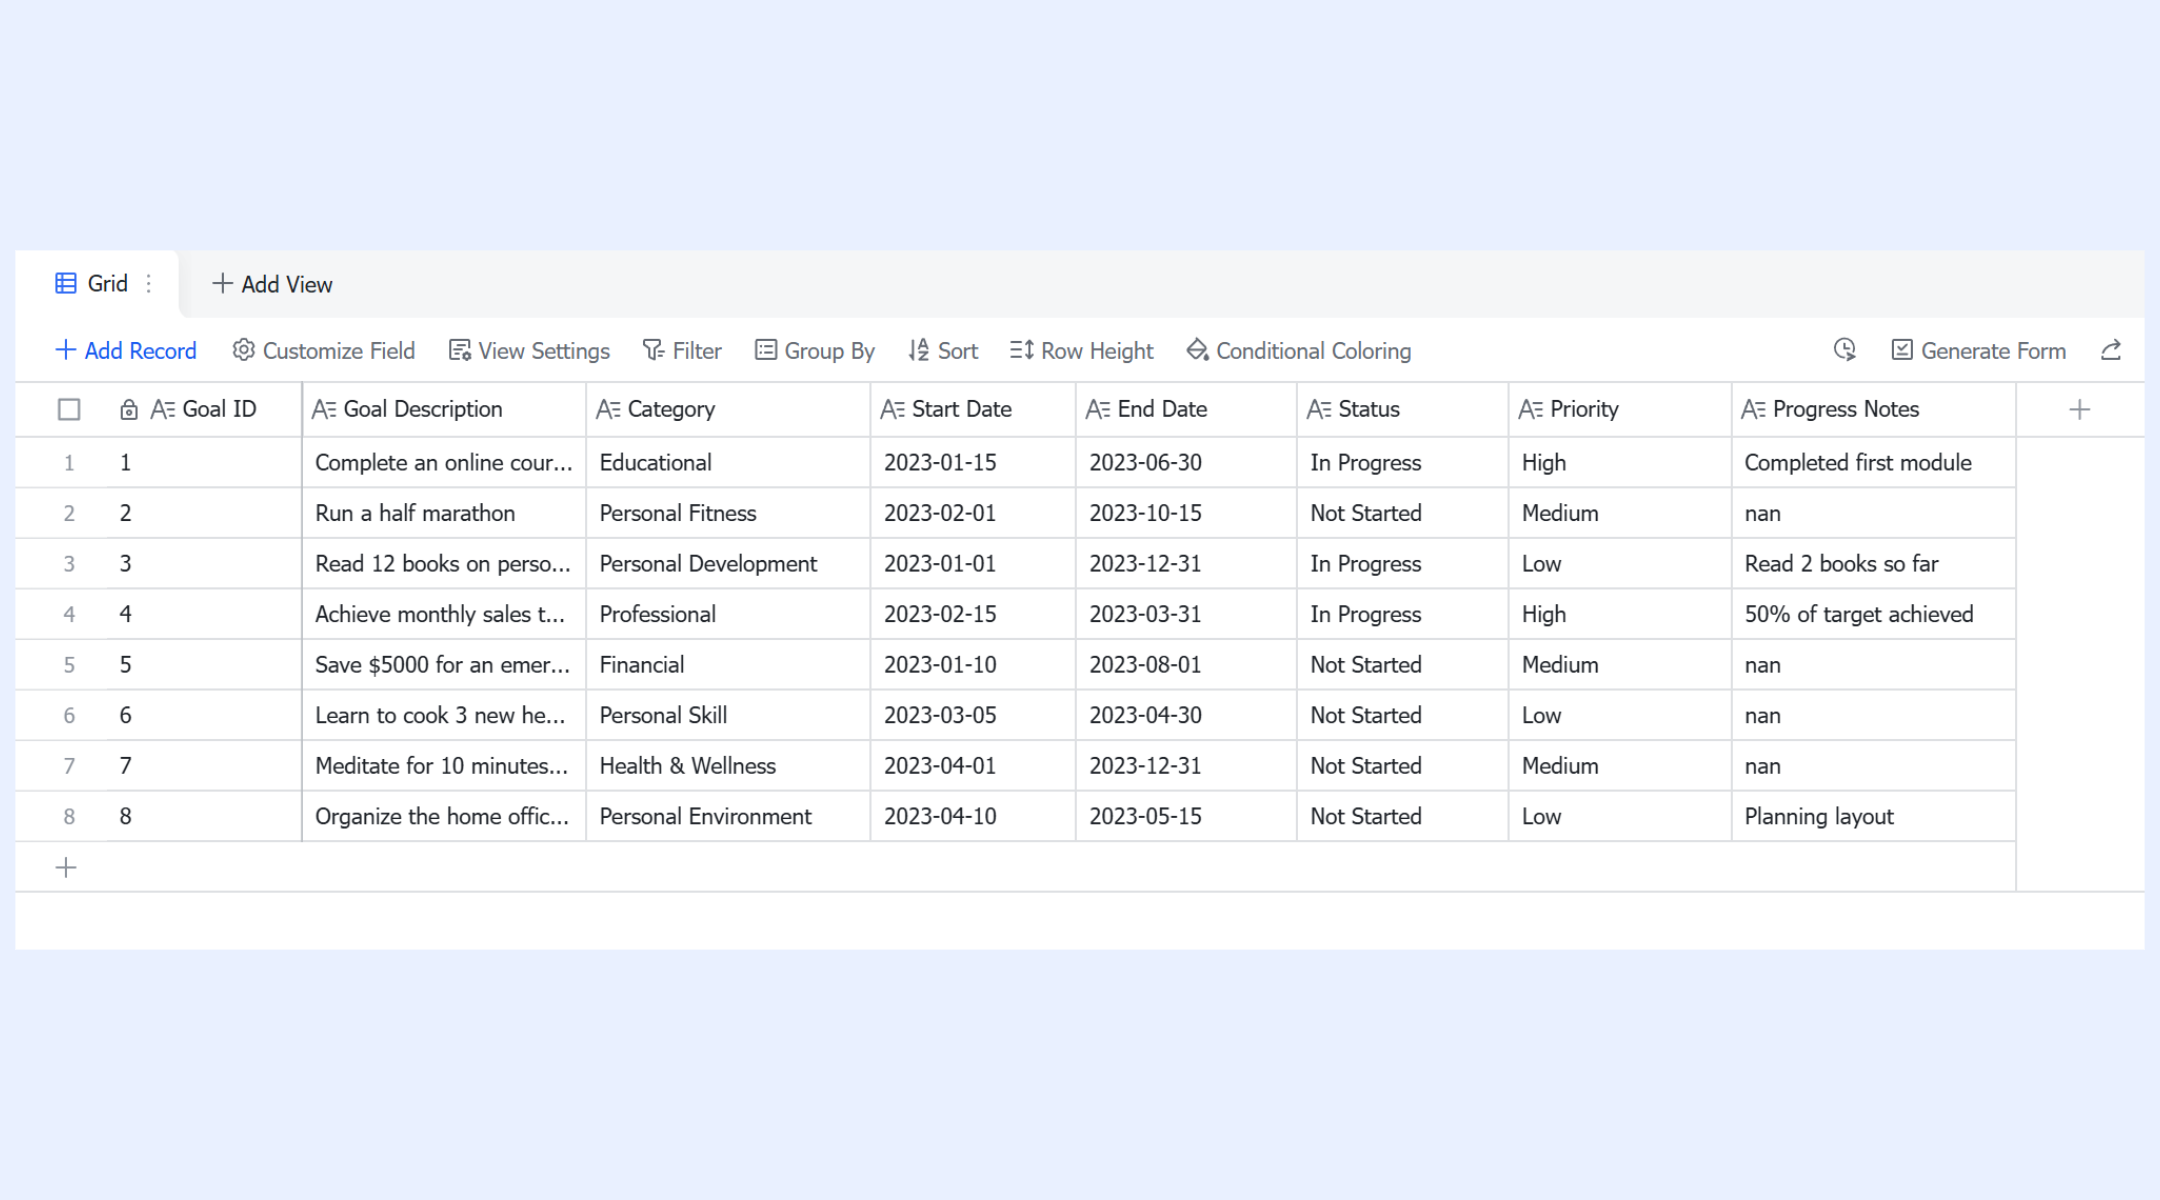Click 'Not Started' status for Goal 6

click(x=1403, y=715)
